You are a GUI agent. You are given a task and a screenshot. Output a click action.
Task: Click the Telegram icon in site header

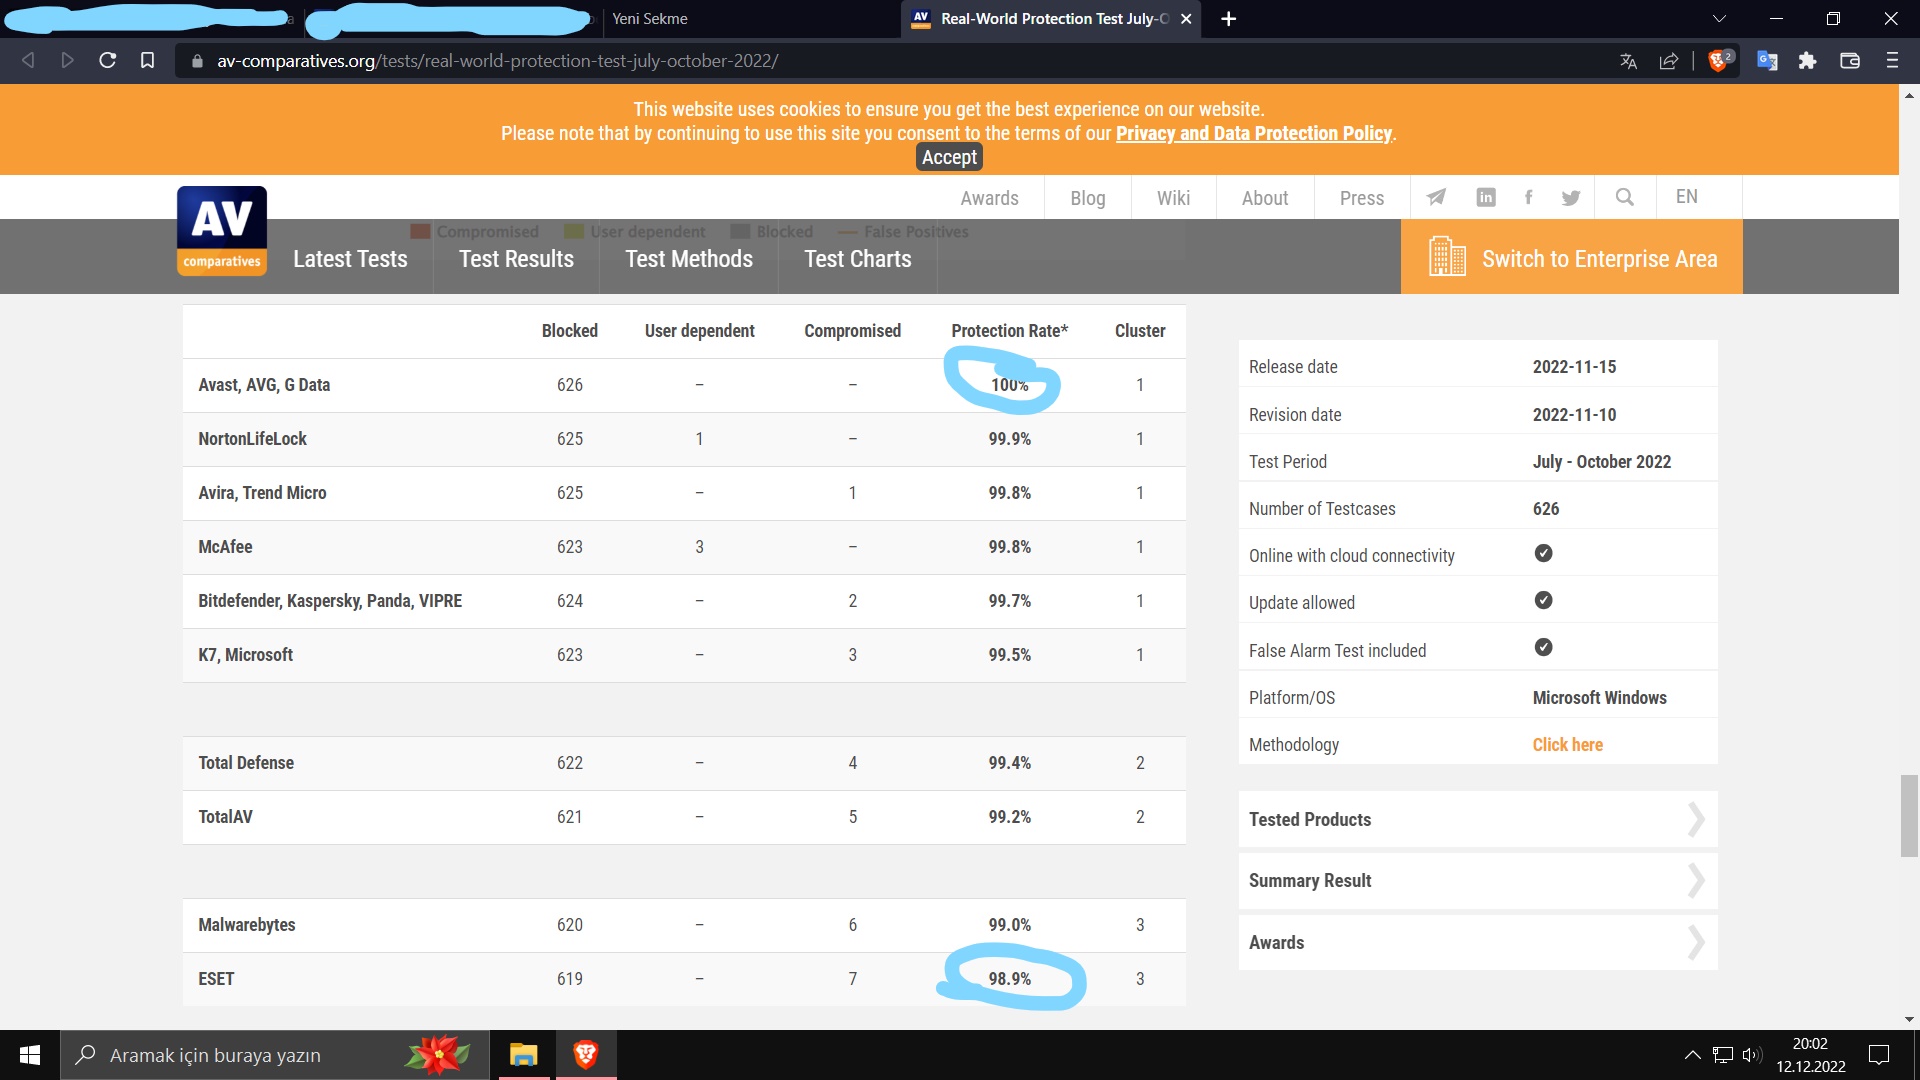(1436, 197)
